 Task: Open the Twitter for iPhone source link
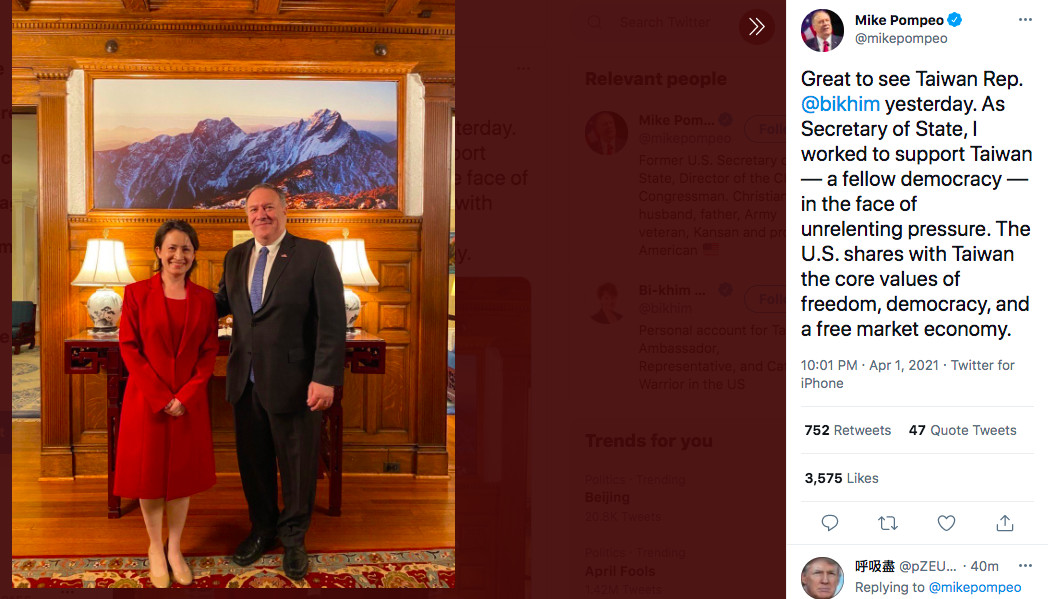click(x=908, y=374)
